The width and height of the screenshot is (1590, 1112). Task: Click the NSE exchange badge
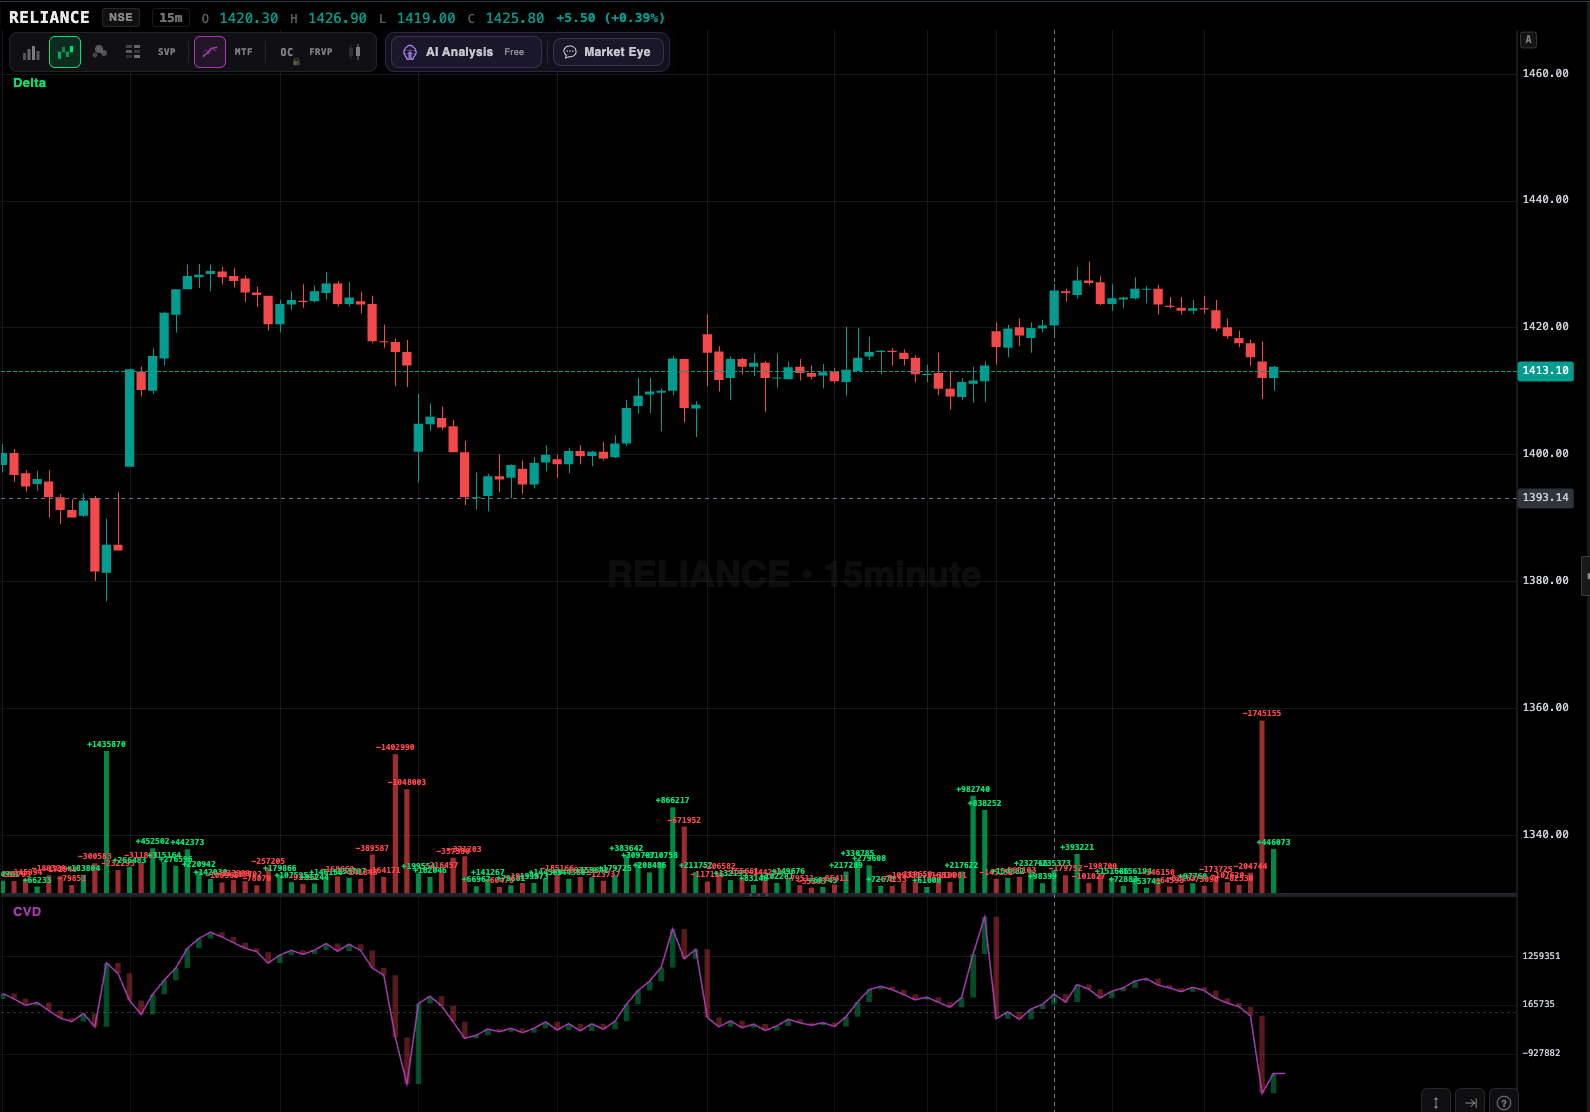[x=121, y=17]
